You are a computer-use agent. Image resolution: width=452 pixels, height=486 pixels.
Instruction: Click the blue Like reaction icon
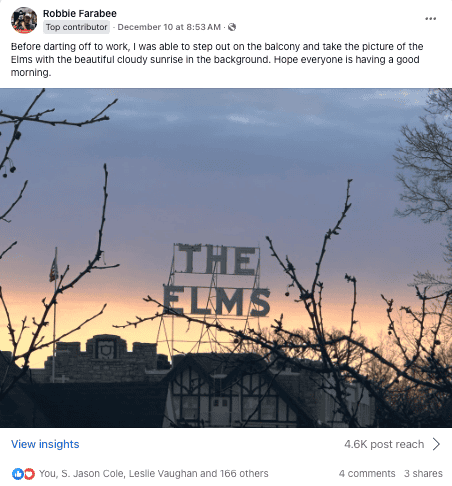pyautogui.click(x=17, y=473)
